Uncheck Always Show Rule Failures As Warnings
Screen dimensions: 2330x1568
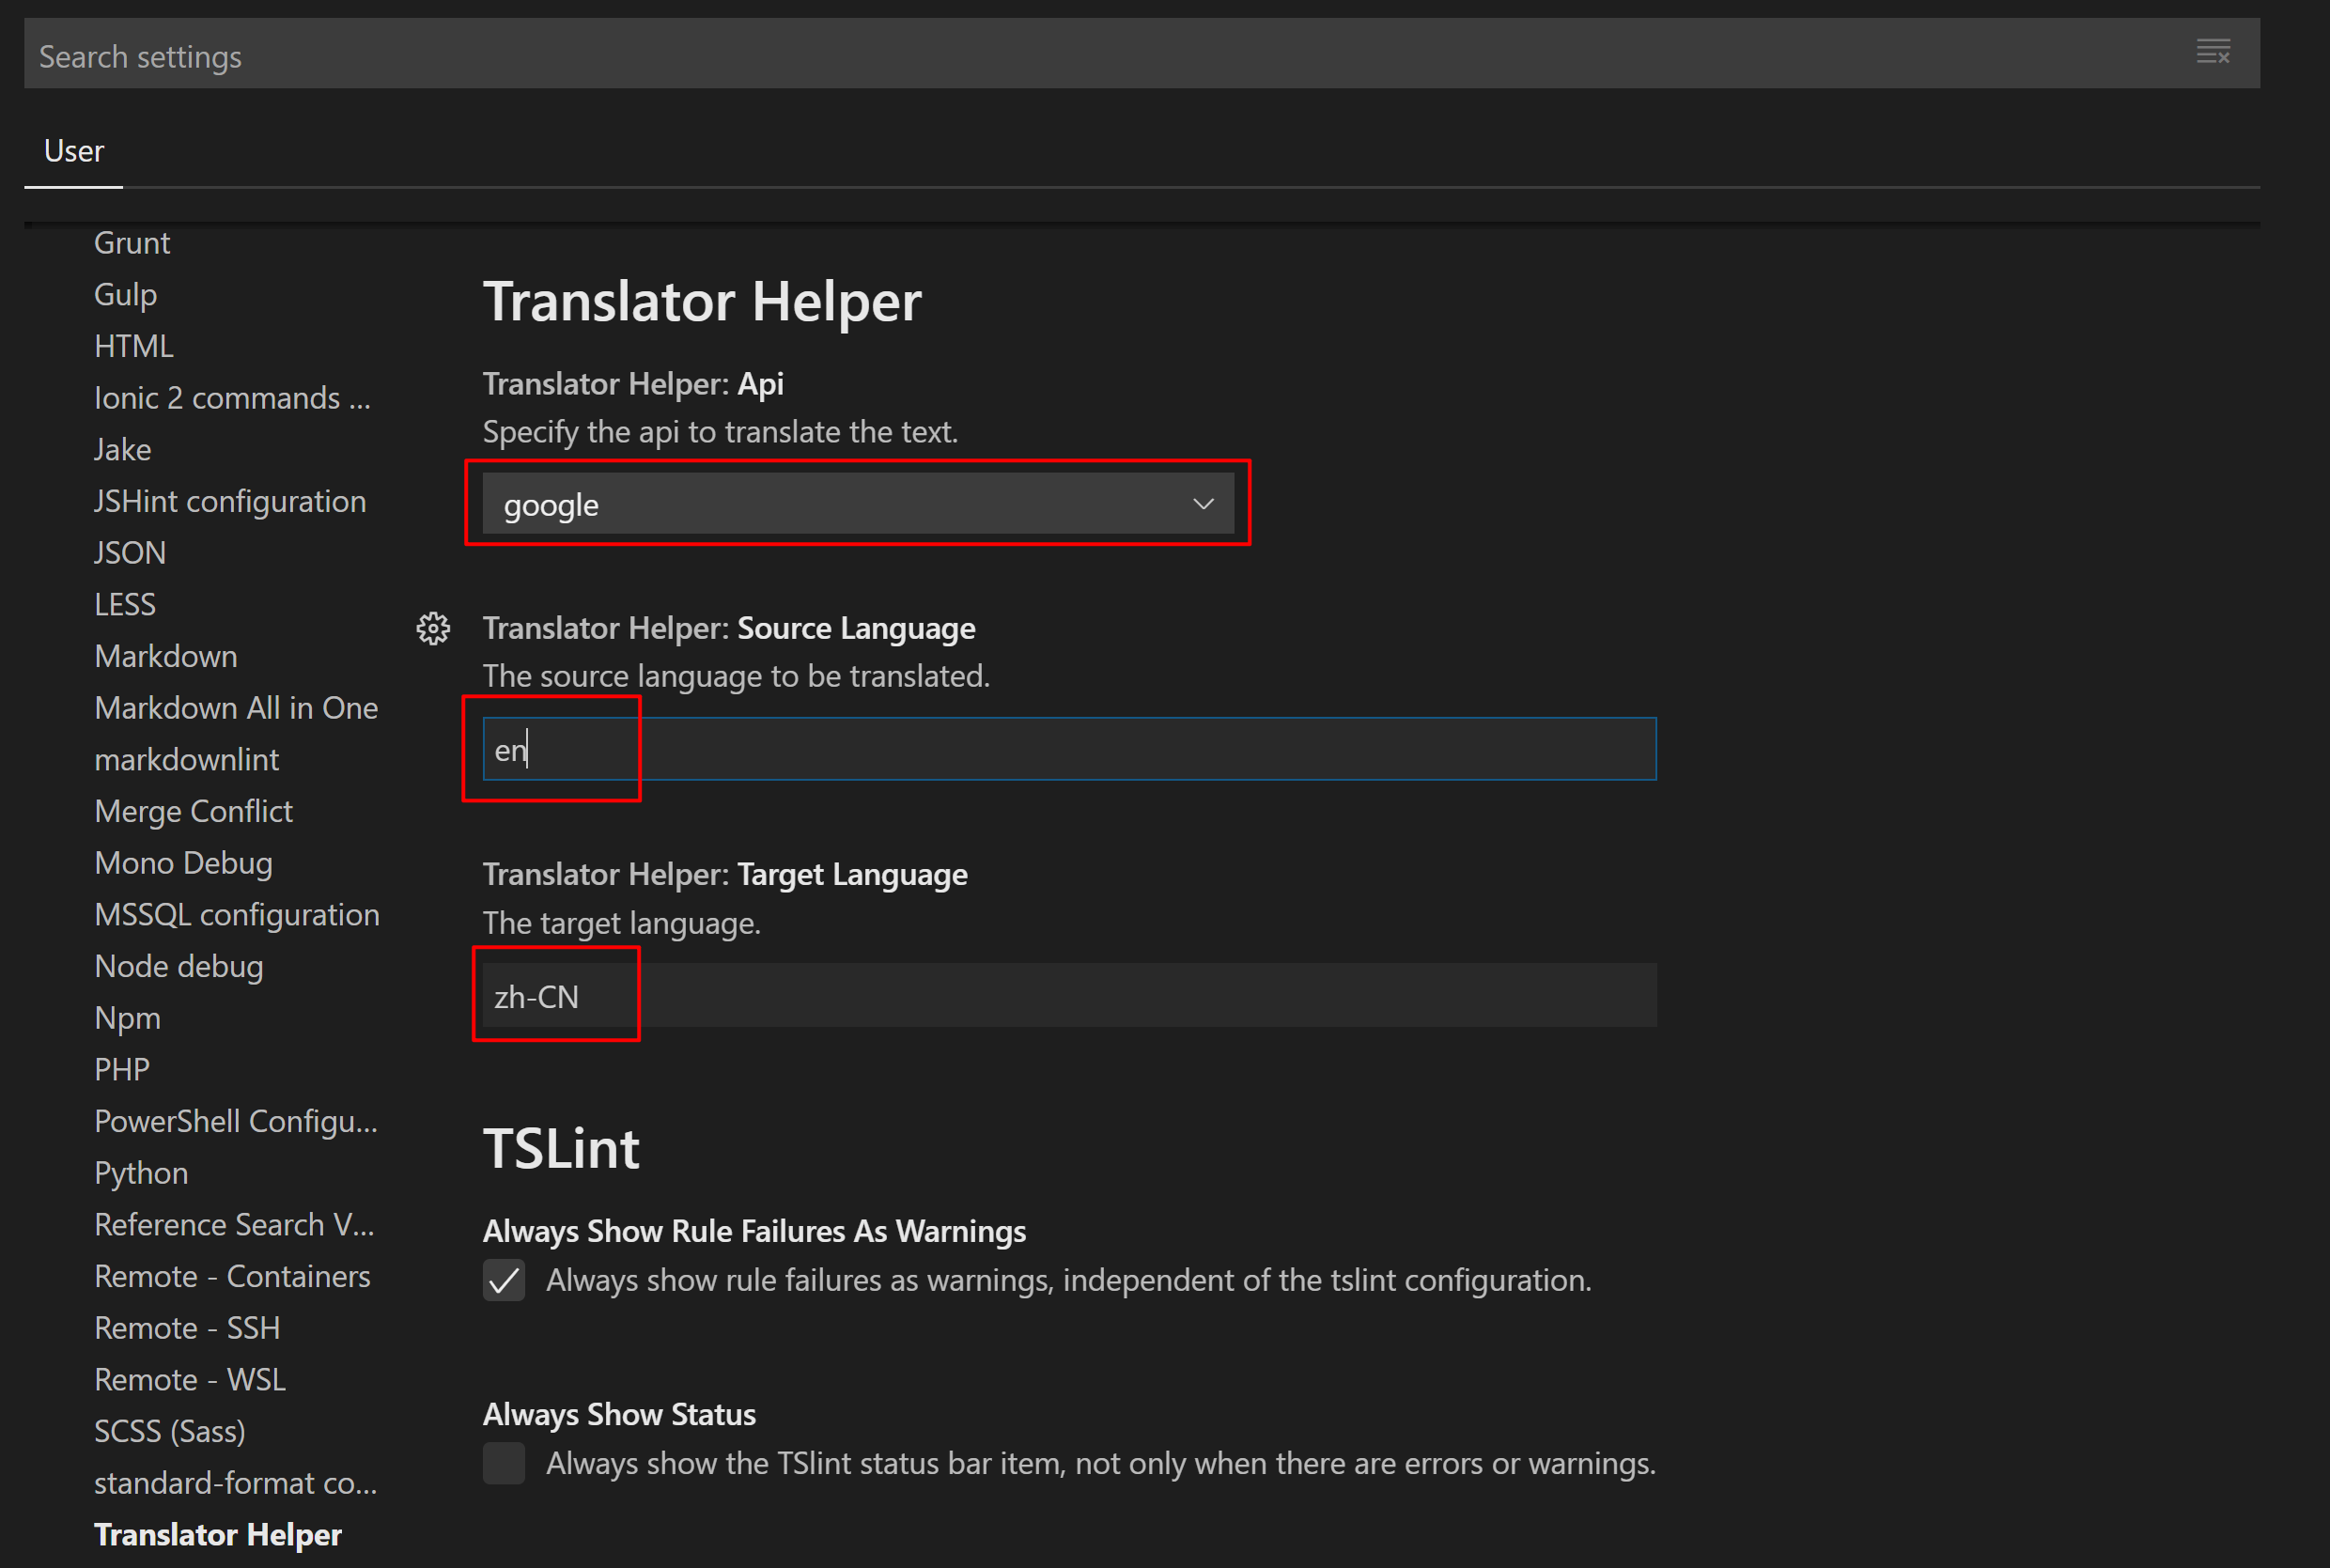tap(504, 1280)
